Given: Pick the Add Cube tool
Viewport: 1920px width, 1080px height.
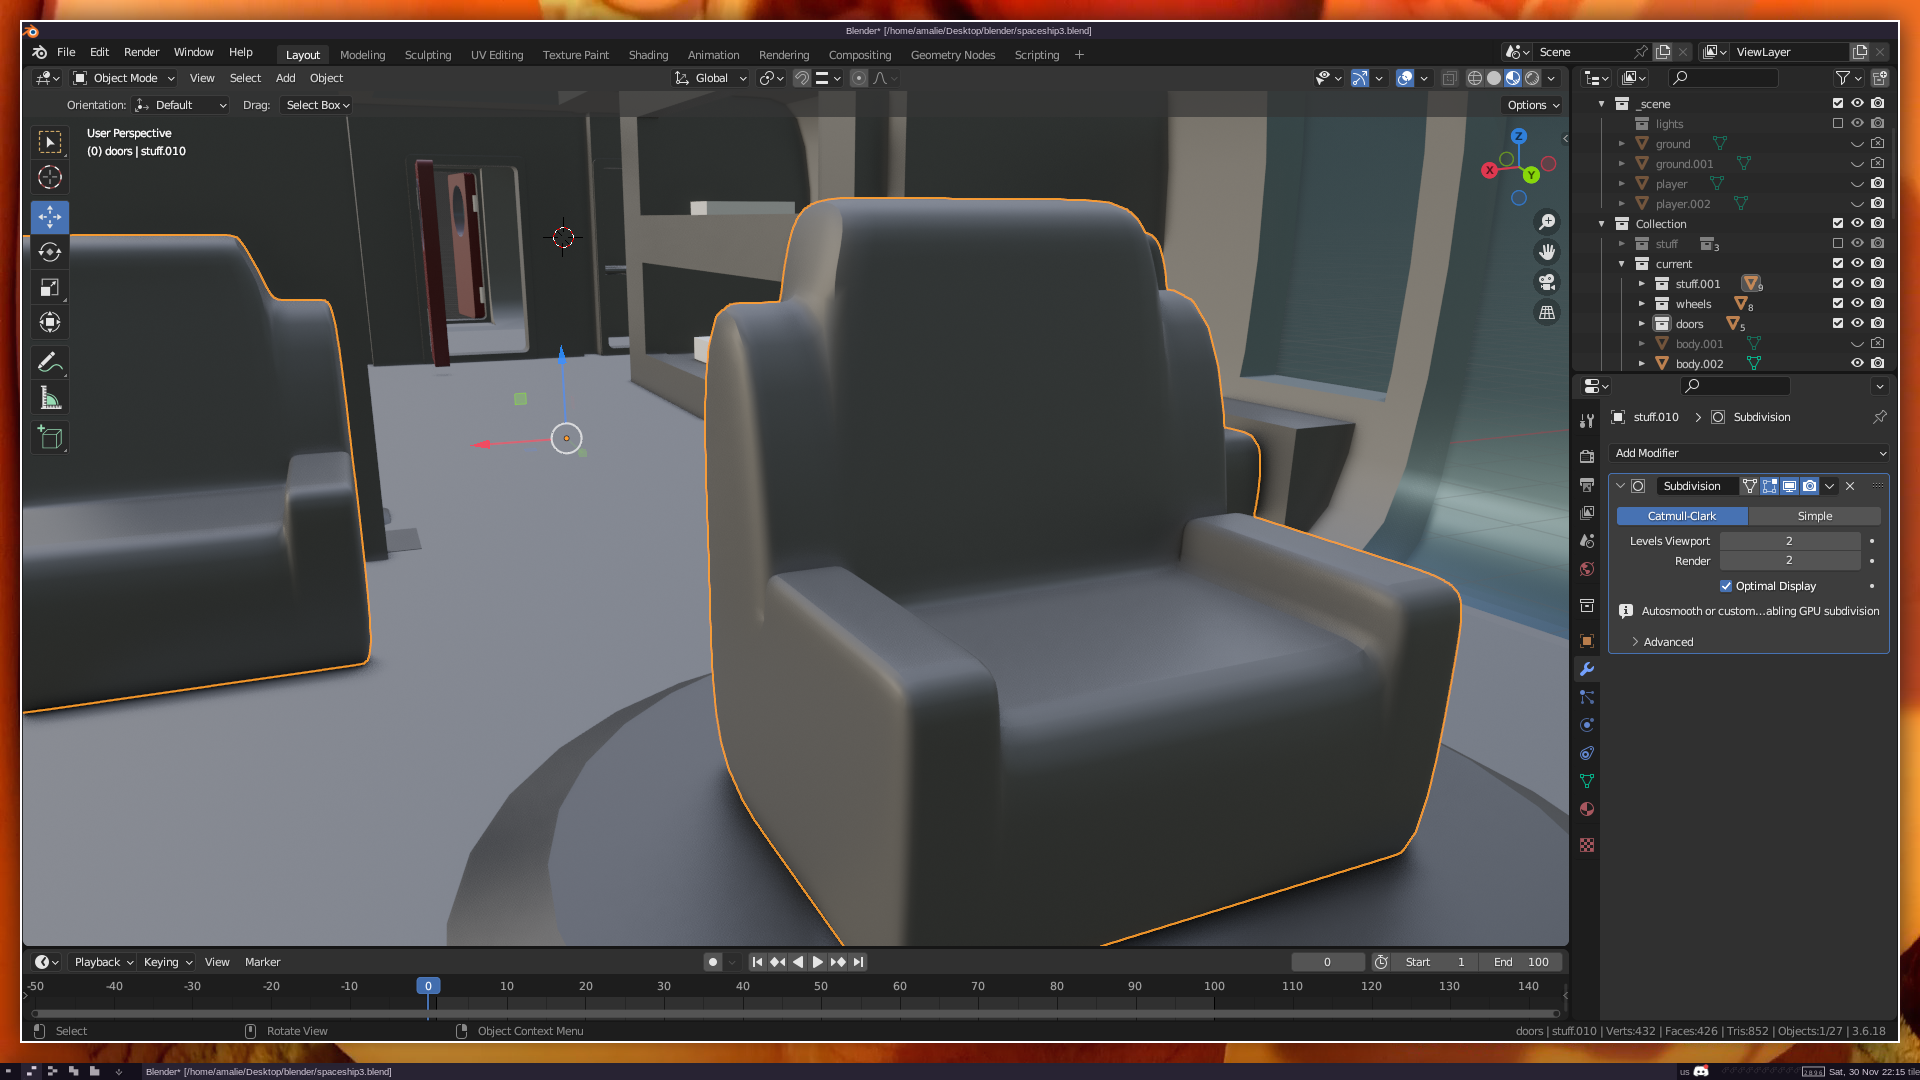Looking at the screenshot, I should point(50,438).
